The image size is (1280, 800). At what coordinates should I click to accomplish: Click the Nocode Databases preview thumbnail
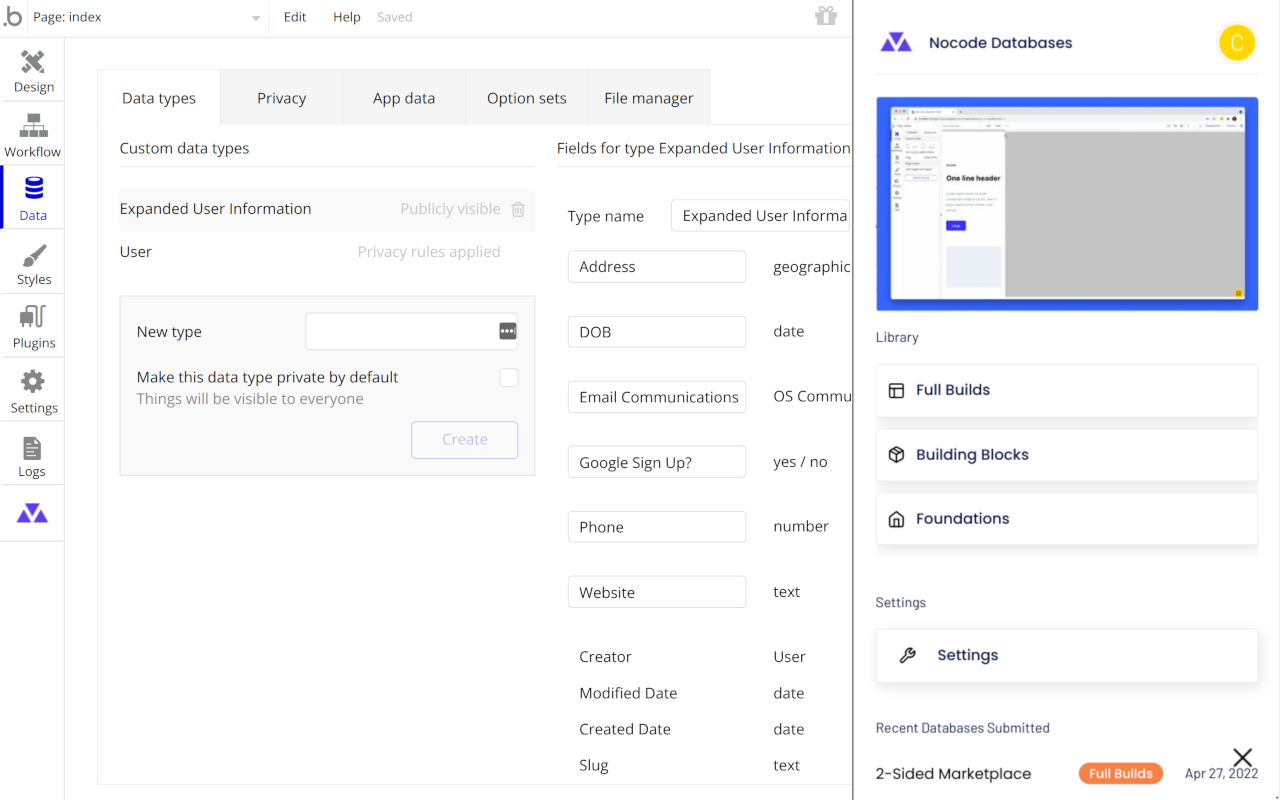tap(1066, 203)
